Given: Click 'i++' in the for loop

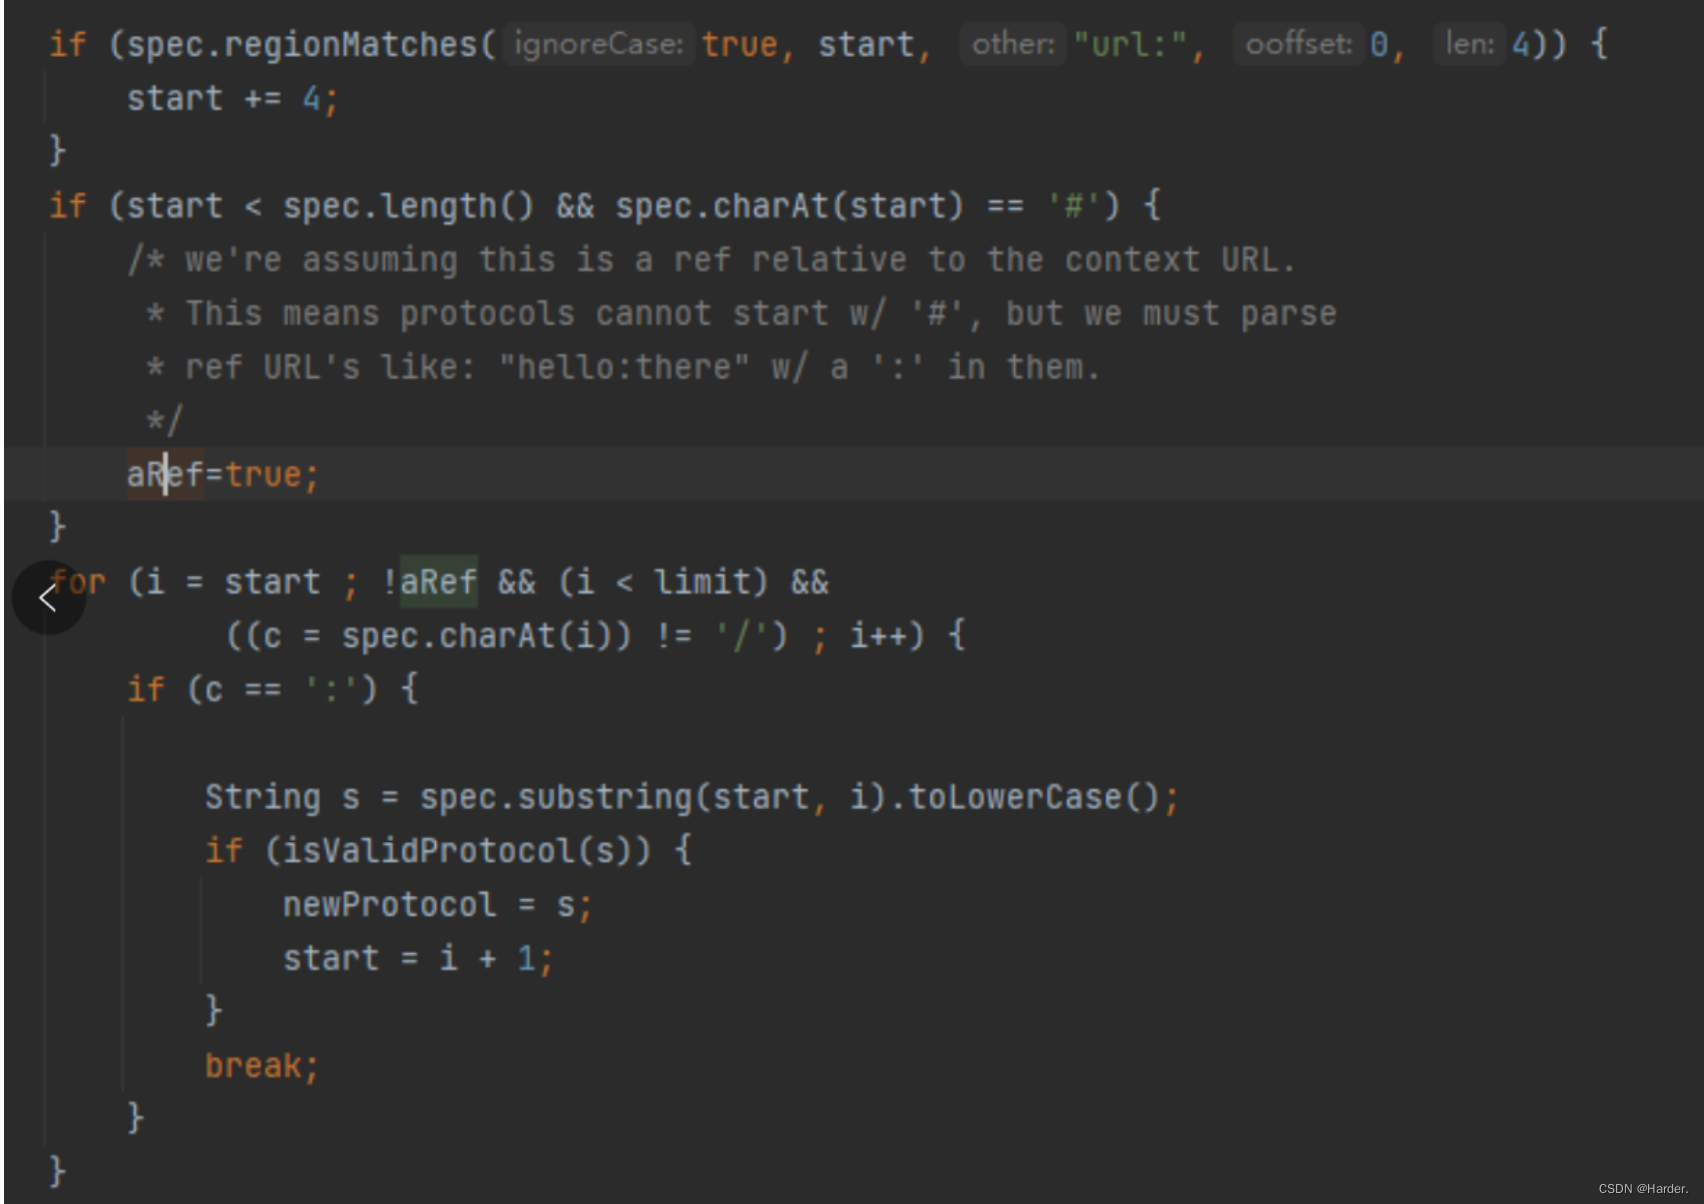Looking at the screenshot, I should [x=877, y=636].
